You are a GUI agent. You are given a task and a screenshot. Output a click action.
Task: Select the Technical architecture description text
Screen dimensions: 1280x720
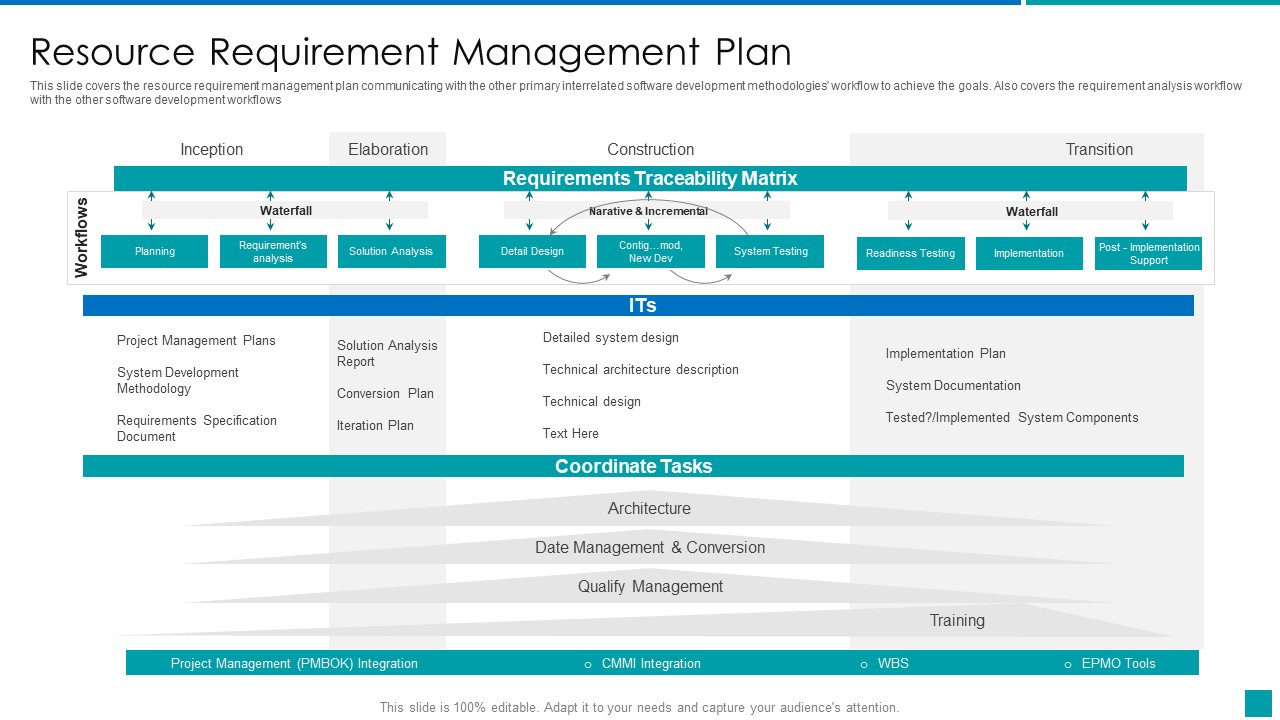[x=641, y=369]
